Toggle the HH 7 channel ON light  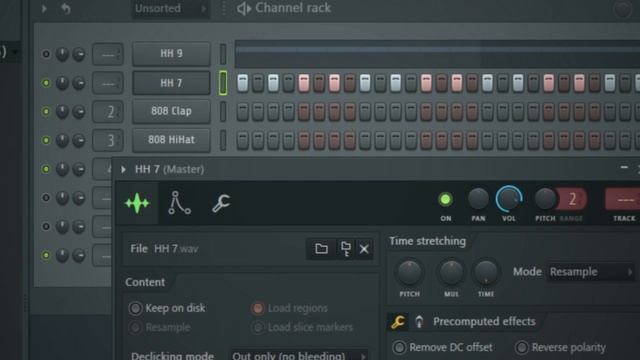[445, 199]
